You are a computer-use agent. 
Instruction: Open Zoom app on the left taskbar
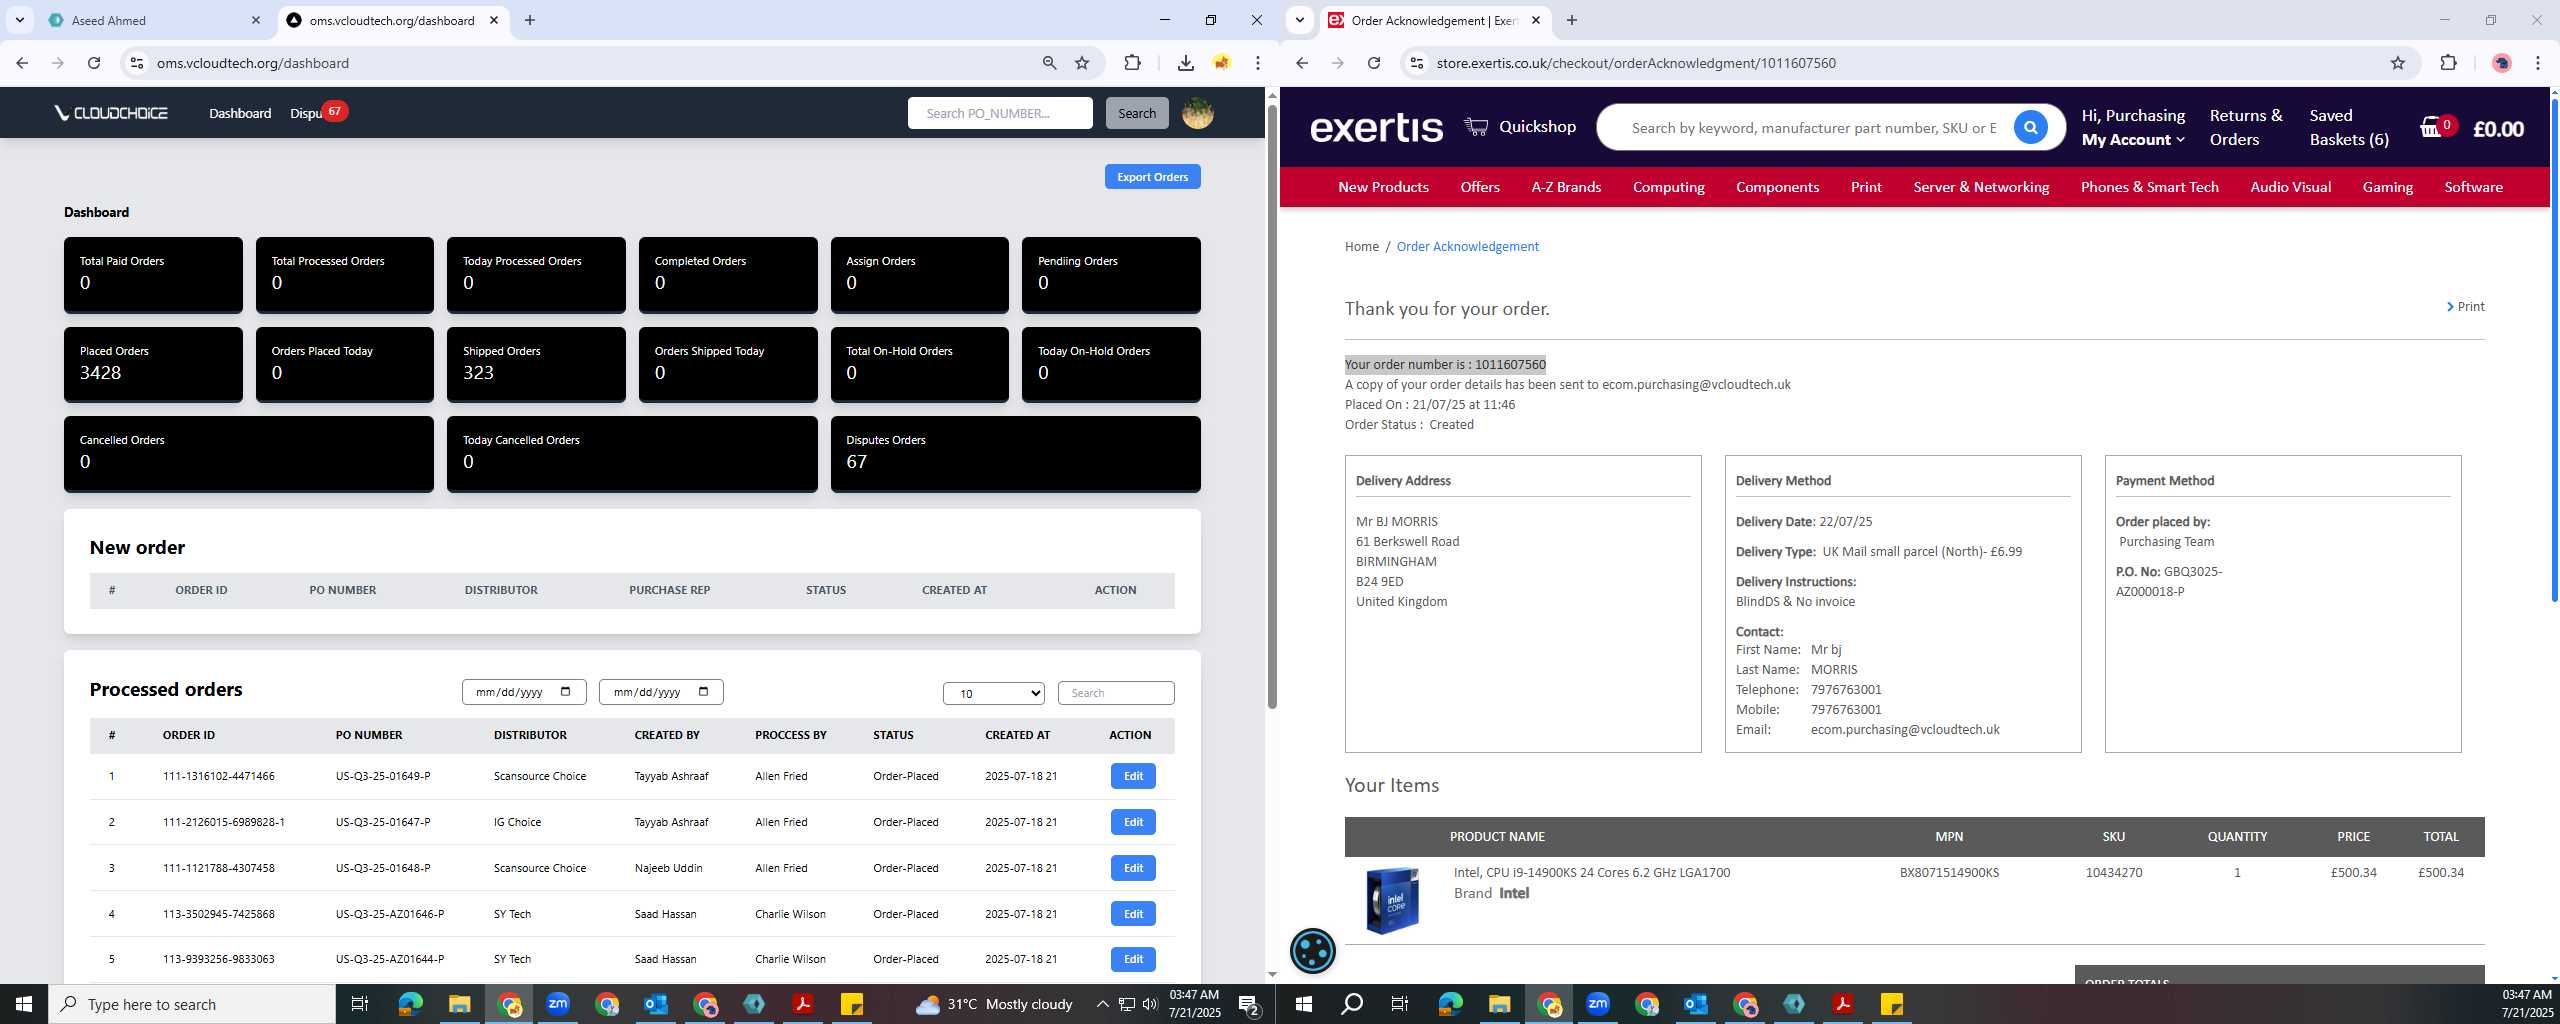coord(558,1004)
